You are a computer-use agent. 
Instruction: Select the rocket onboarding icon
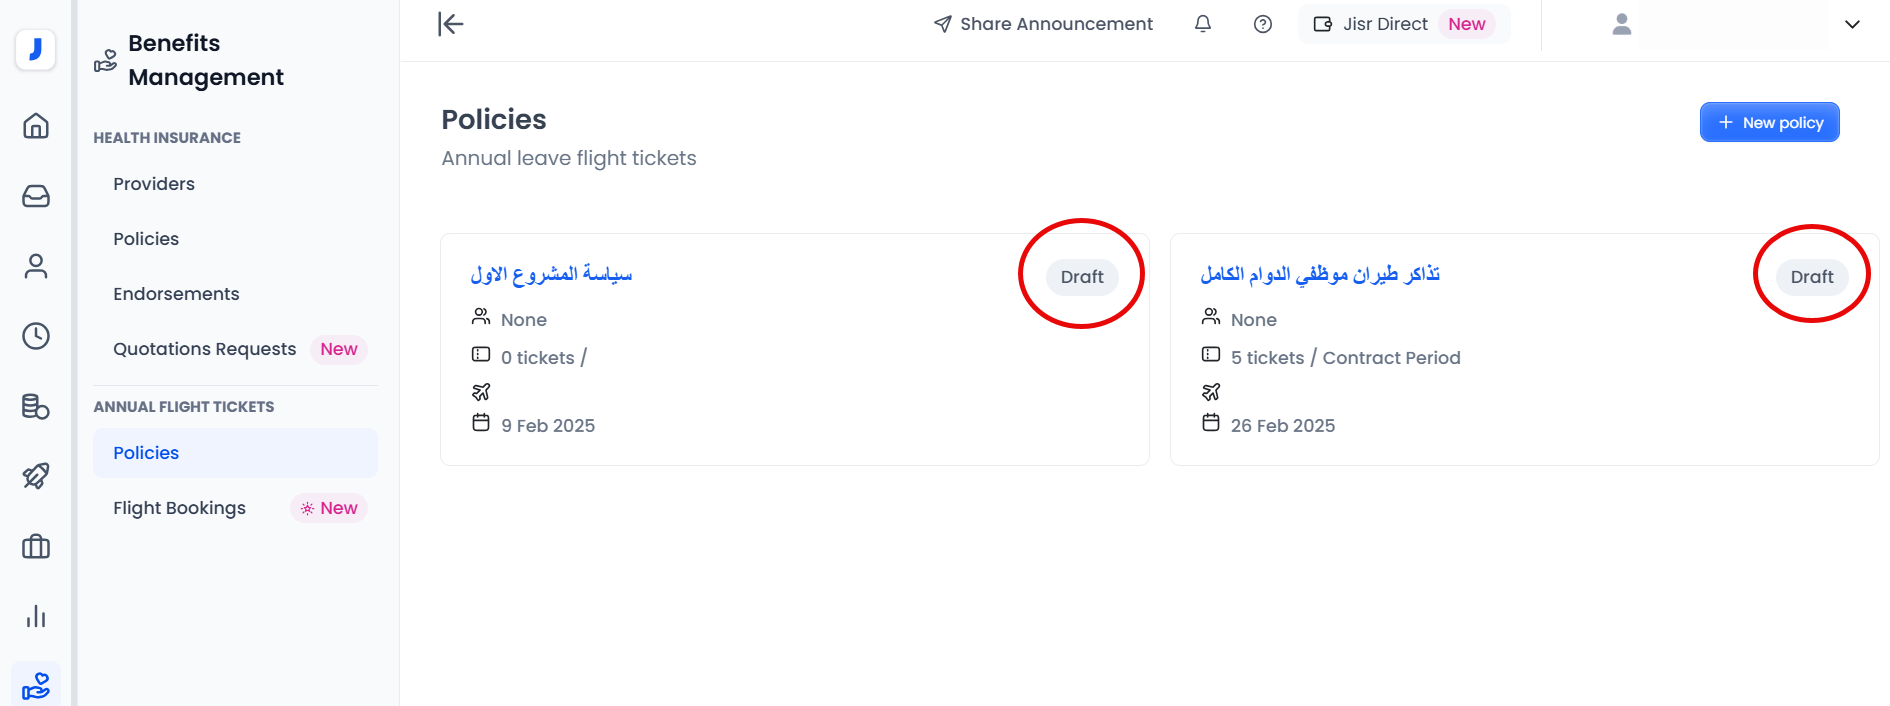[x=36, y=477]
